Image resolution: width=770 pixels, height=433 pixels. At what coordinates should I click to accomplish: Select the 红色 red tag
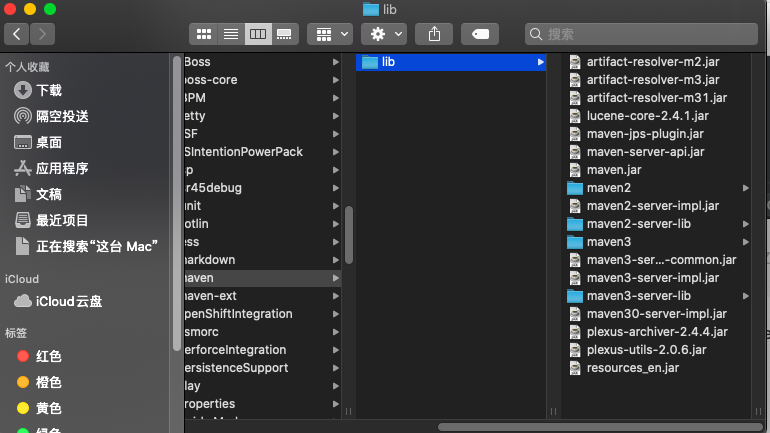click(x=39, y=356)
